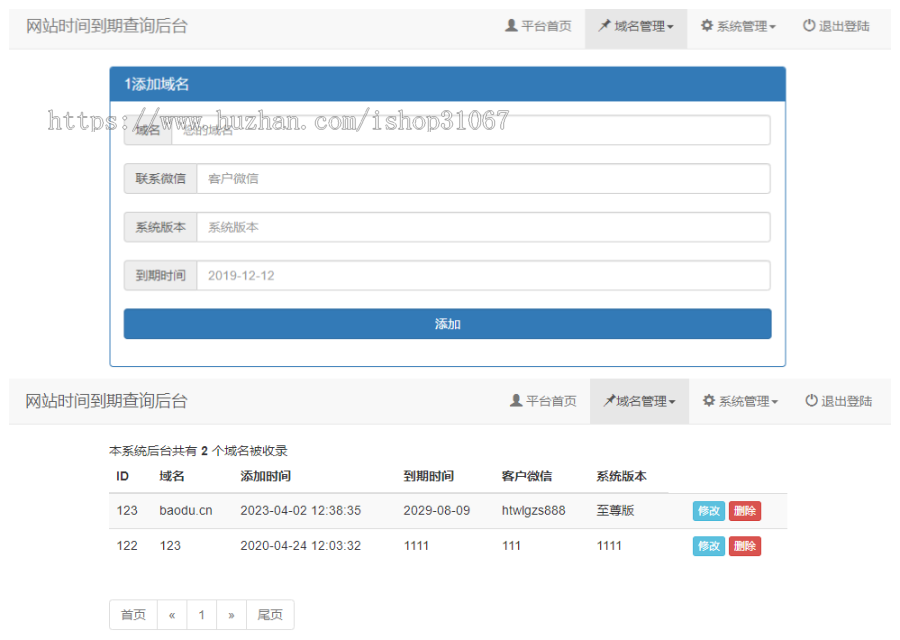Click the 2029-08-09 expiry date cell

[x=437, y=510]
